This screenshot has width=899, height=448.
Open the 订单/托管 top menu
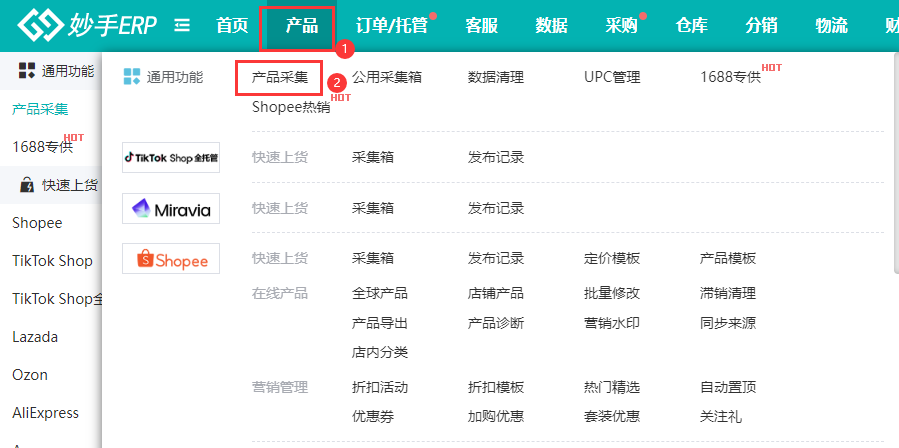coord(391,26)
